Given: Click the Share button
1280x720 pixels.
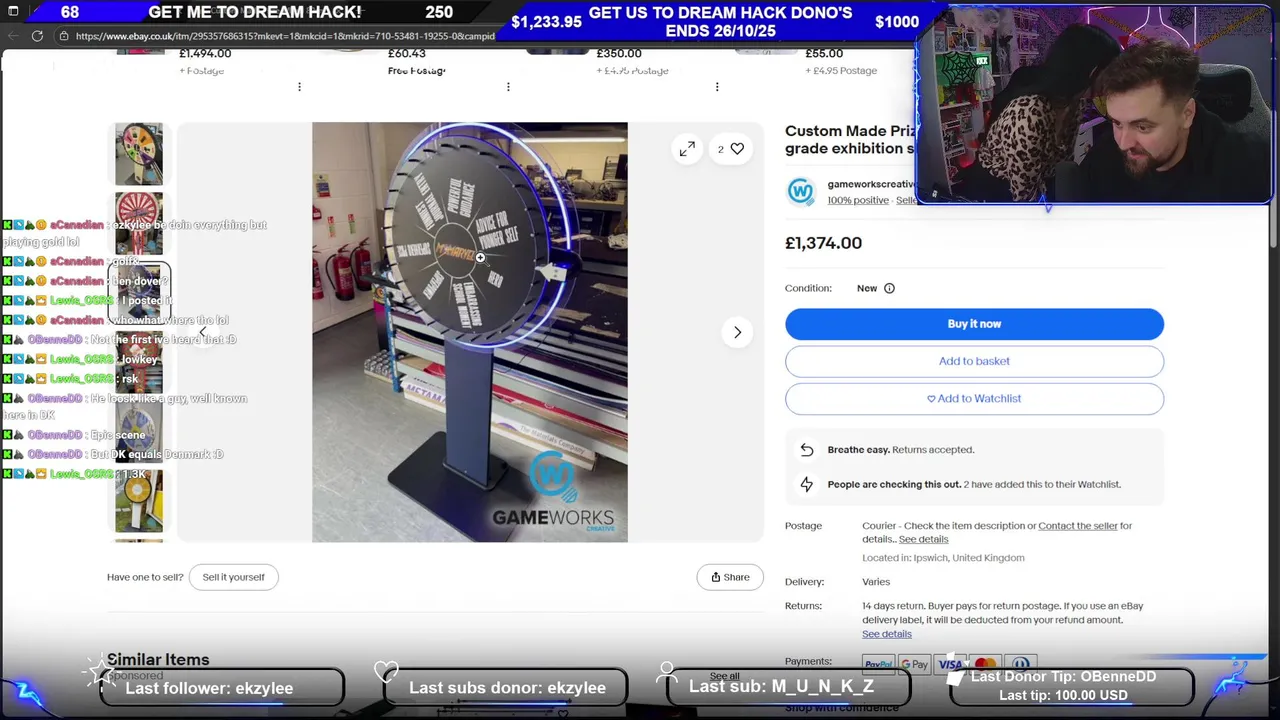Looking at the screenshot, I should tap(730, 577).
